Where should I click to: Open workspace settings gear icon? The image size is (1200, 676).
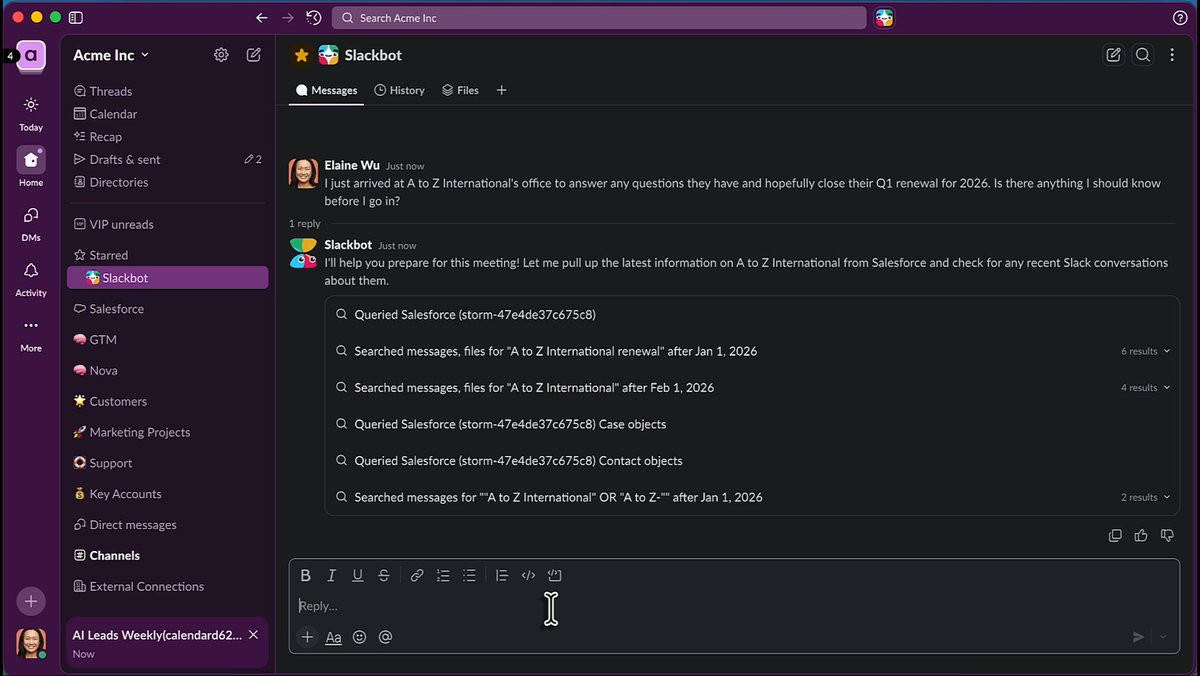coord(221,55)
